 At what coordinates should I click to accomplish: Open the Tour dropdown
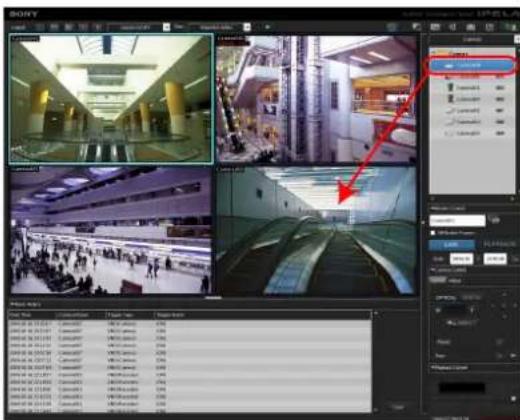click(x=499, y=356)
